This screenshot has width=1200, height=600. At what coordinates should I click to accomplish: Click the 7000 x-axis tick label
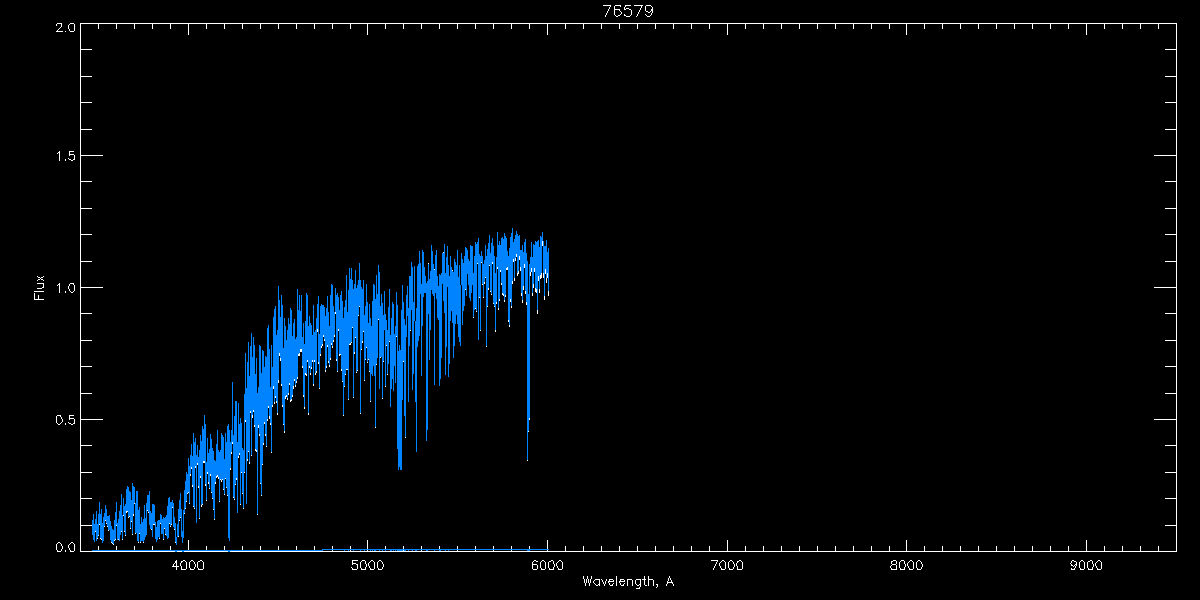tap(727, 565)
